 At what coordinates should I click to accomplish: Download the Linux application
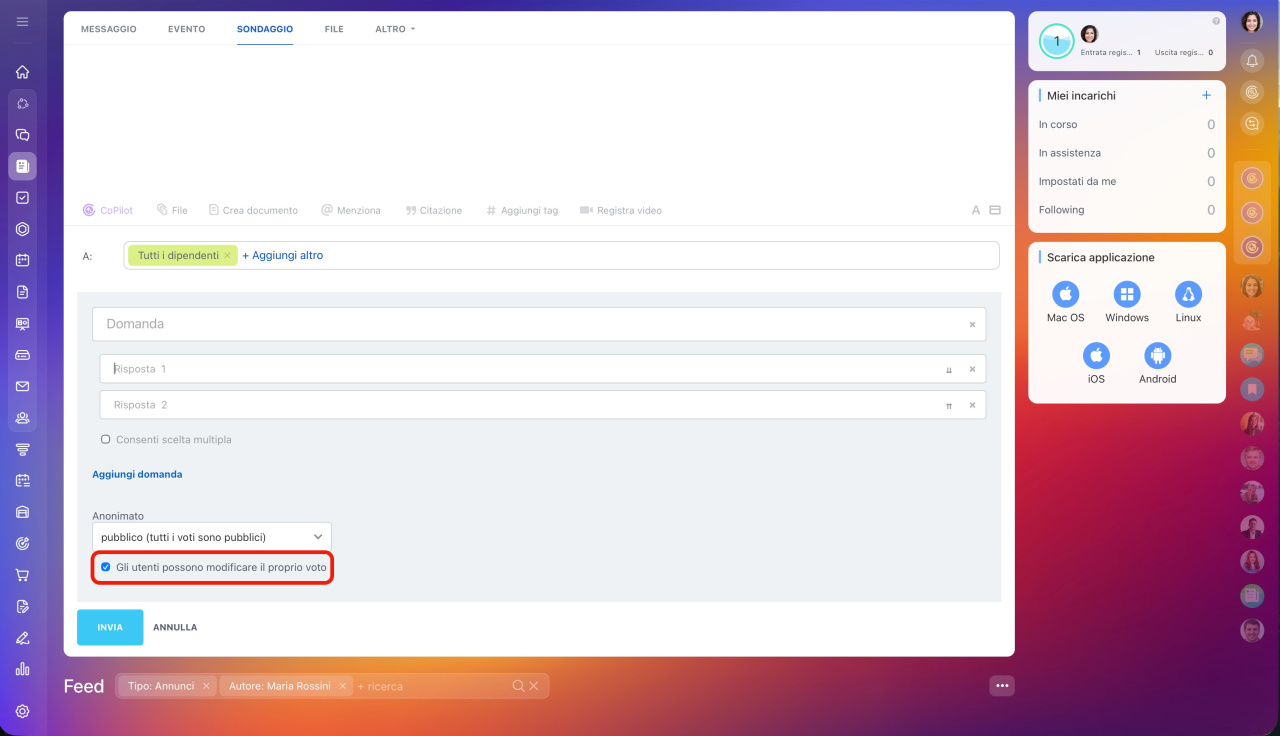pos(1188,294)
